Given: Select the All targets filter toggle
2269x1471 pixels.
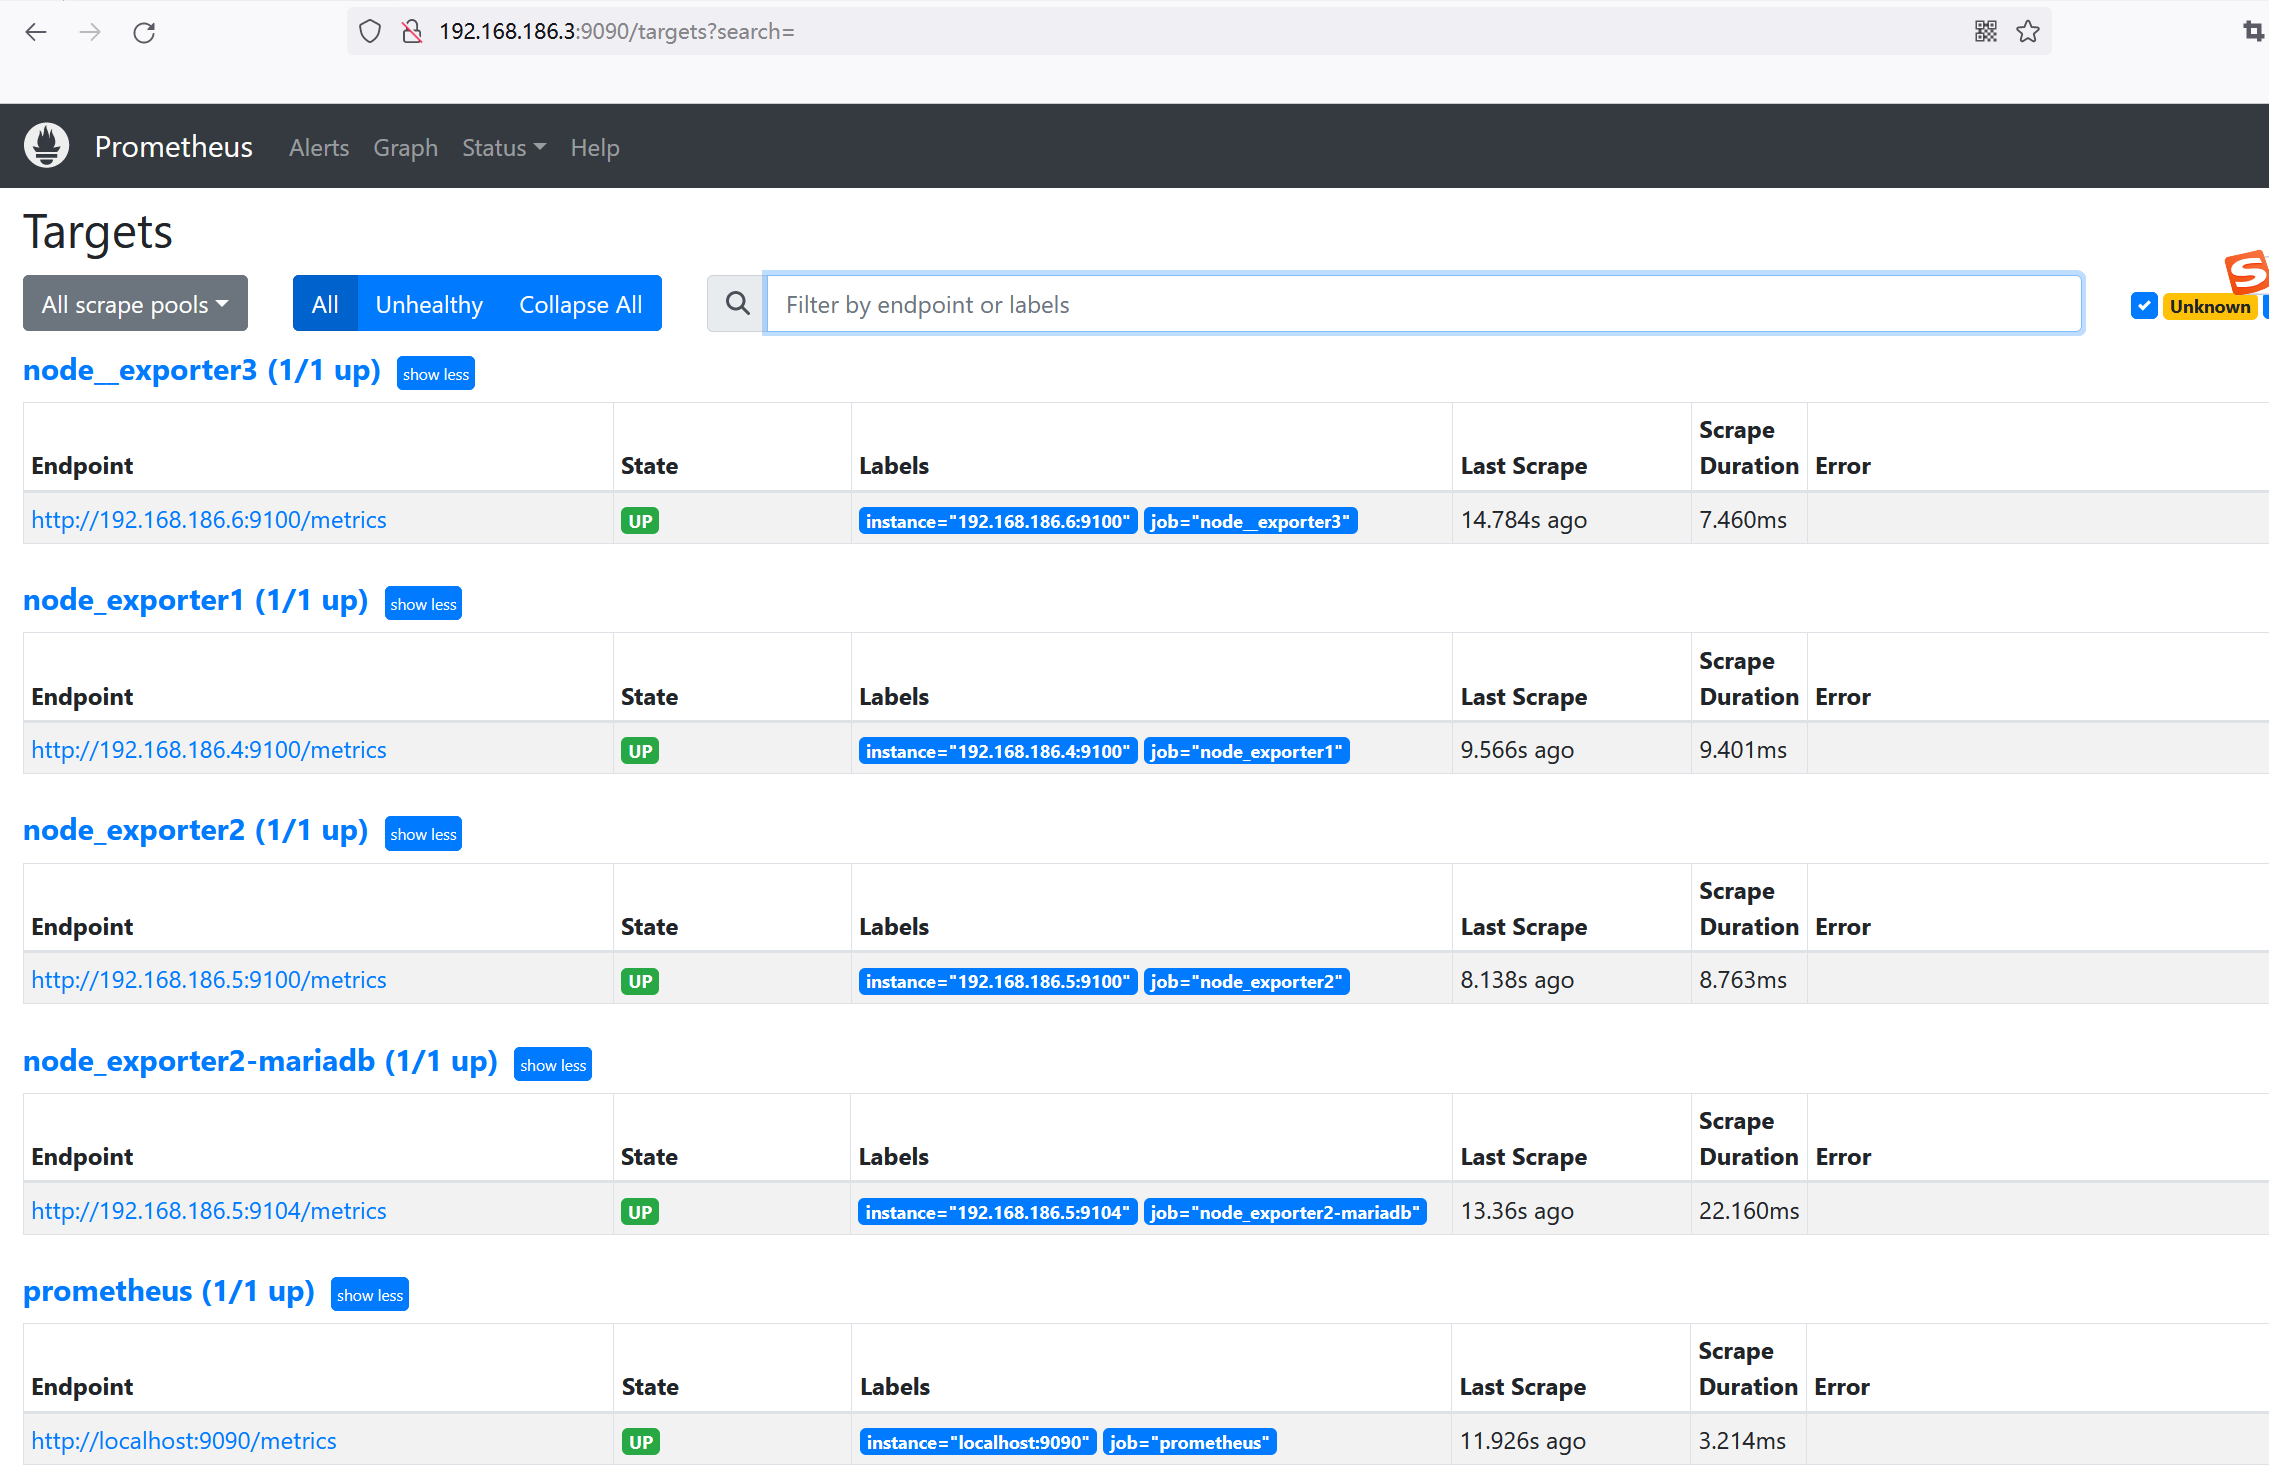Looking at the screenshot, I should point(325,304).
